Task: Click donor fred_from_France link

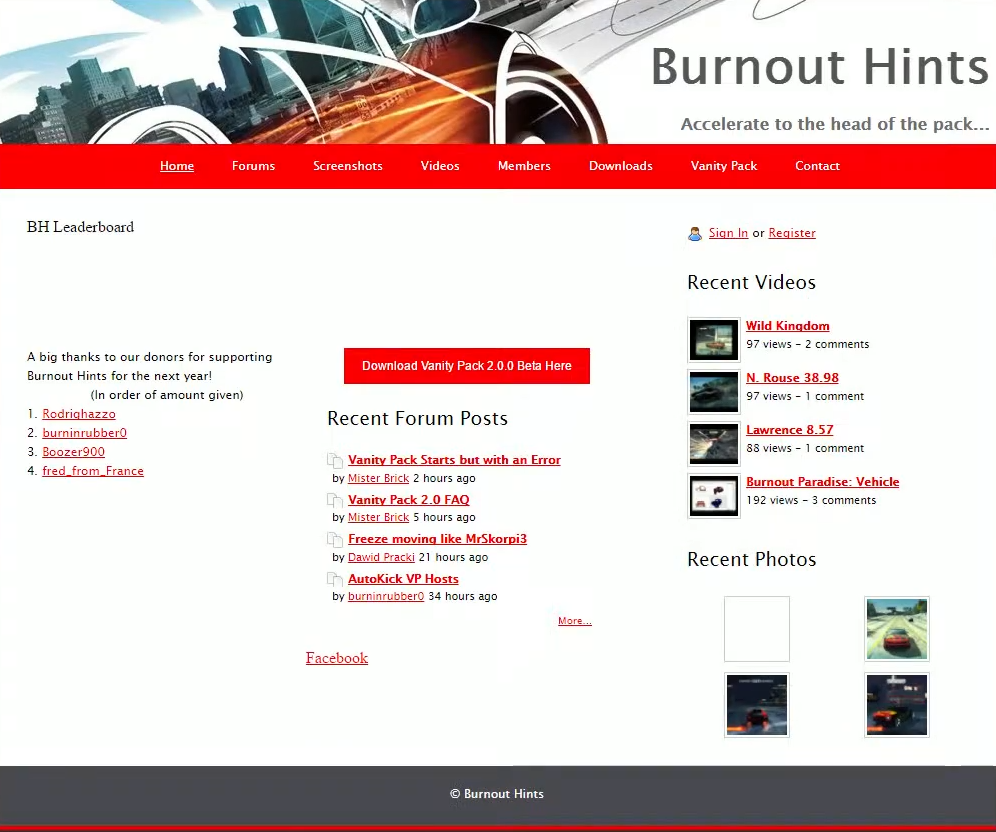Action: click(x=93, y=471)
